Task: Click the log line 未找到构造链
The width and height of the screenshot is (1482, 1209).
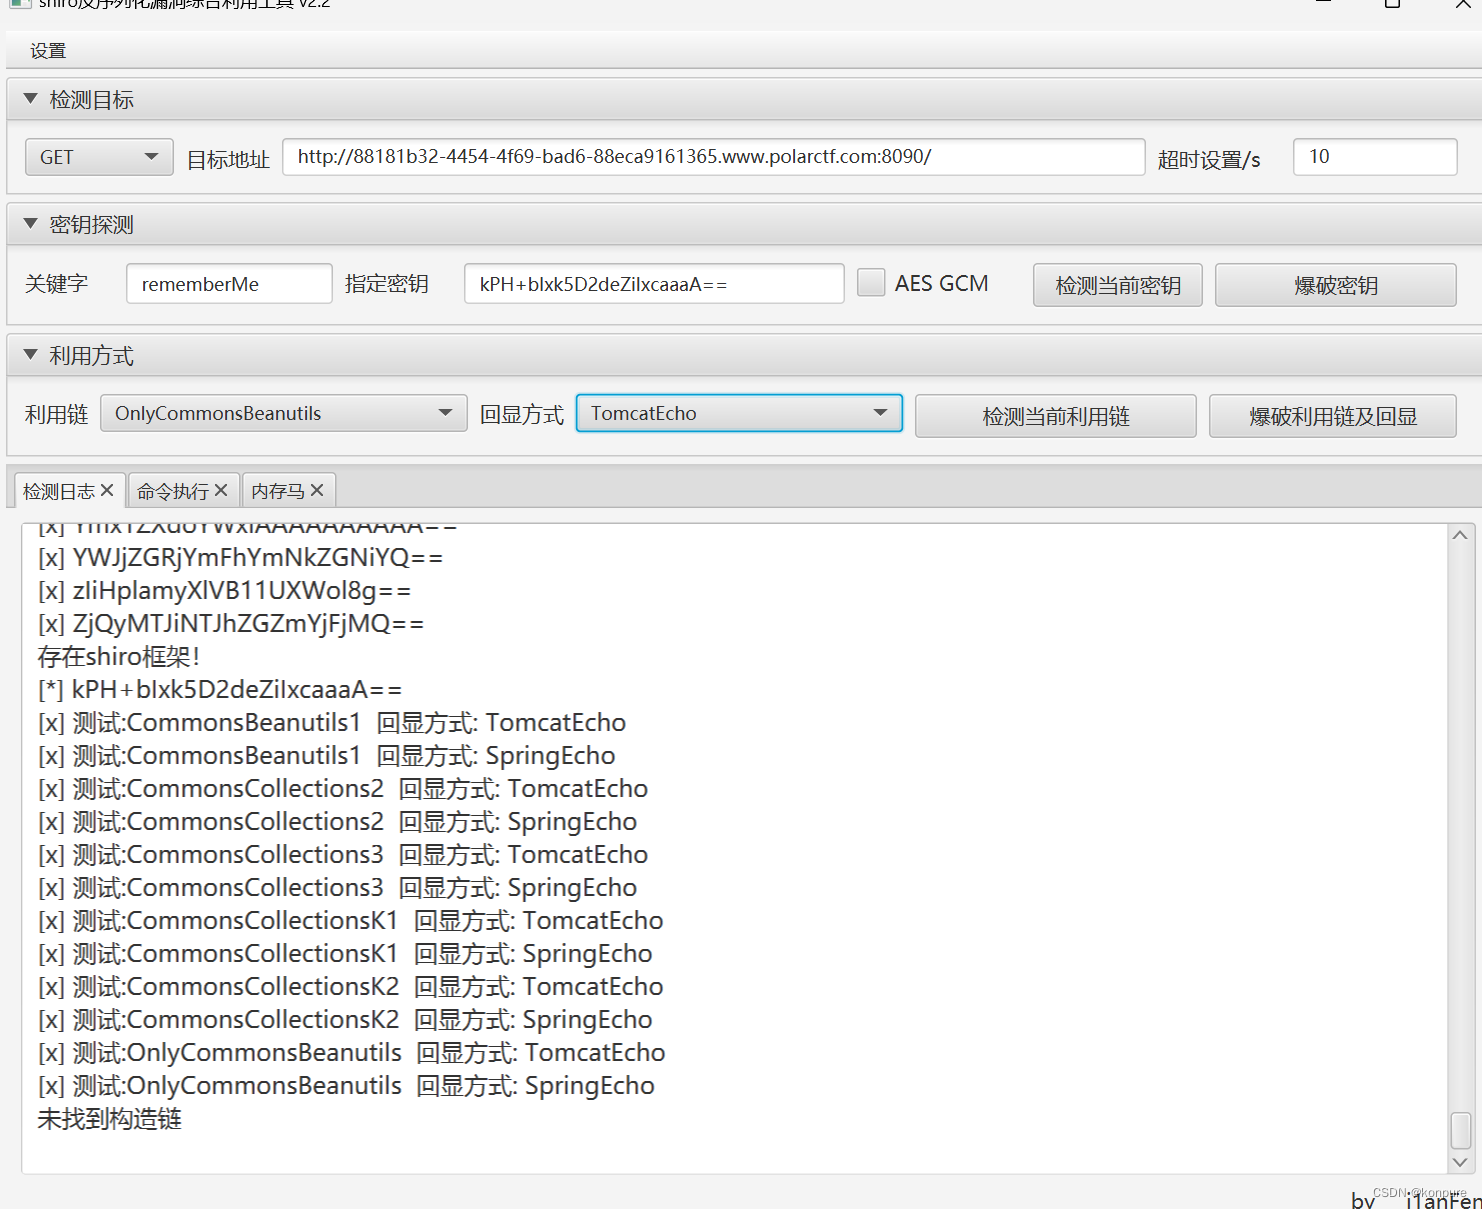Action: [110, 1119]
